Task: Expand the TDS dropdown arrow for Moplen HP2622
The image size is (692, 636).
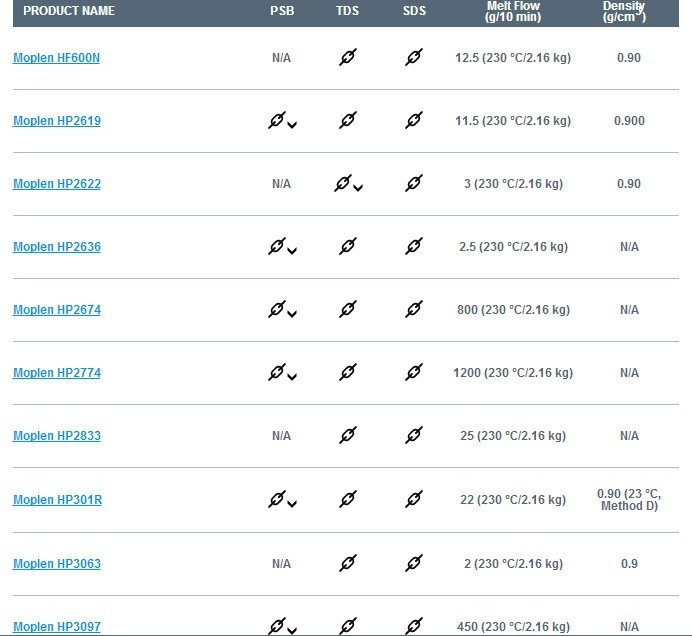Action: point(358,188)
